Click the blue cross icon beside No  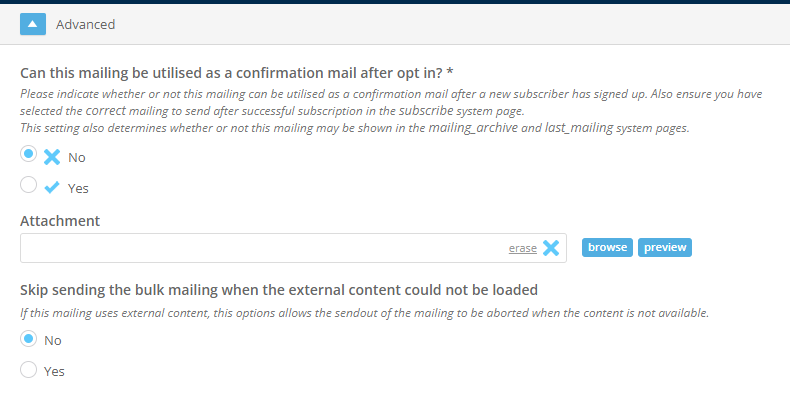[x=52, y=157]
